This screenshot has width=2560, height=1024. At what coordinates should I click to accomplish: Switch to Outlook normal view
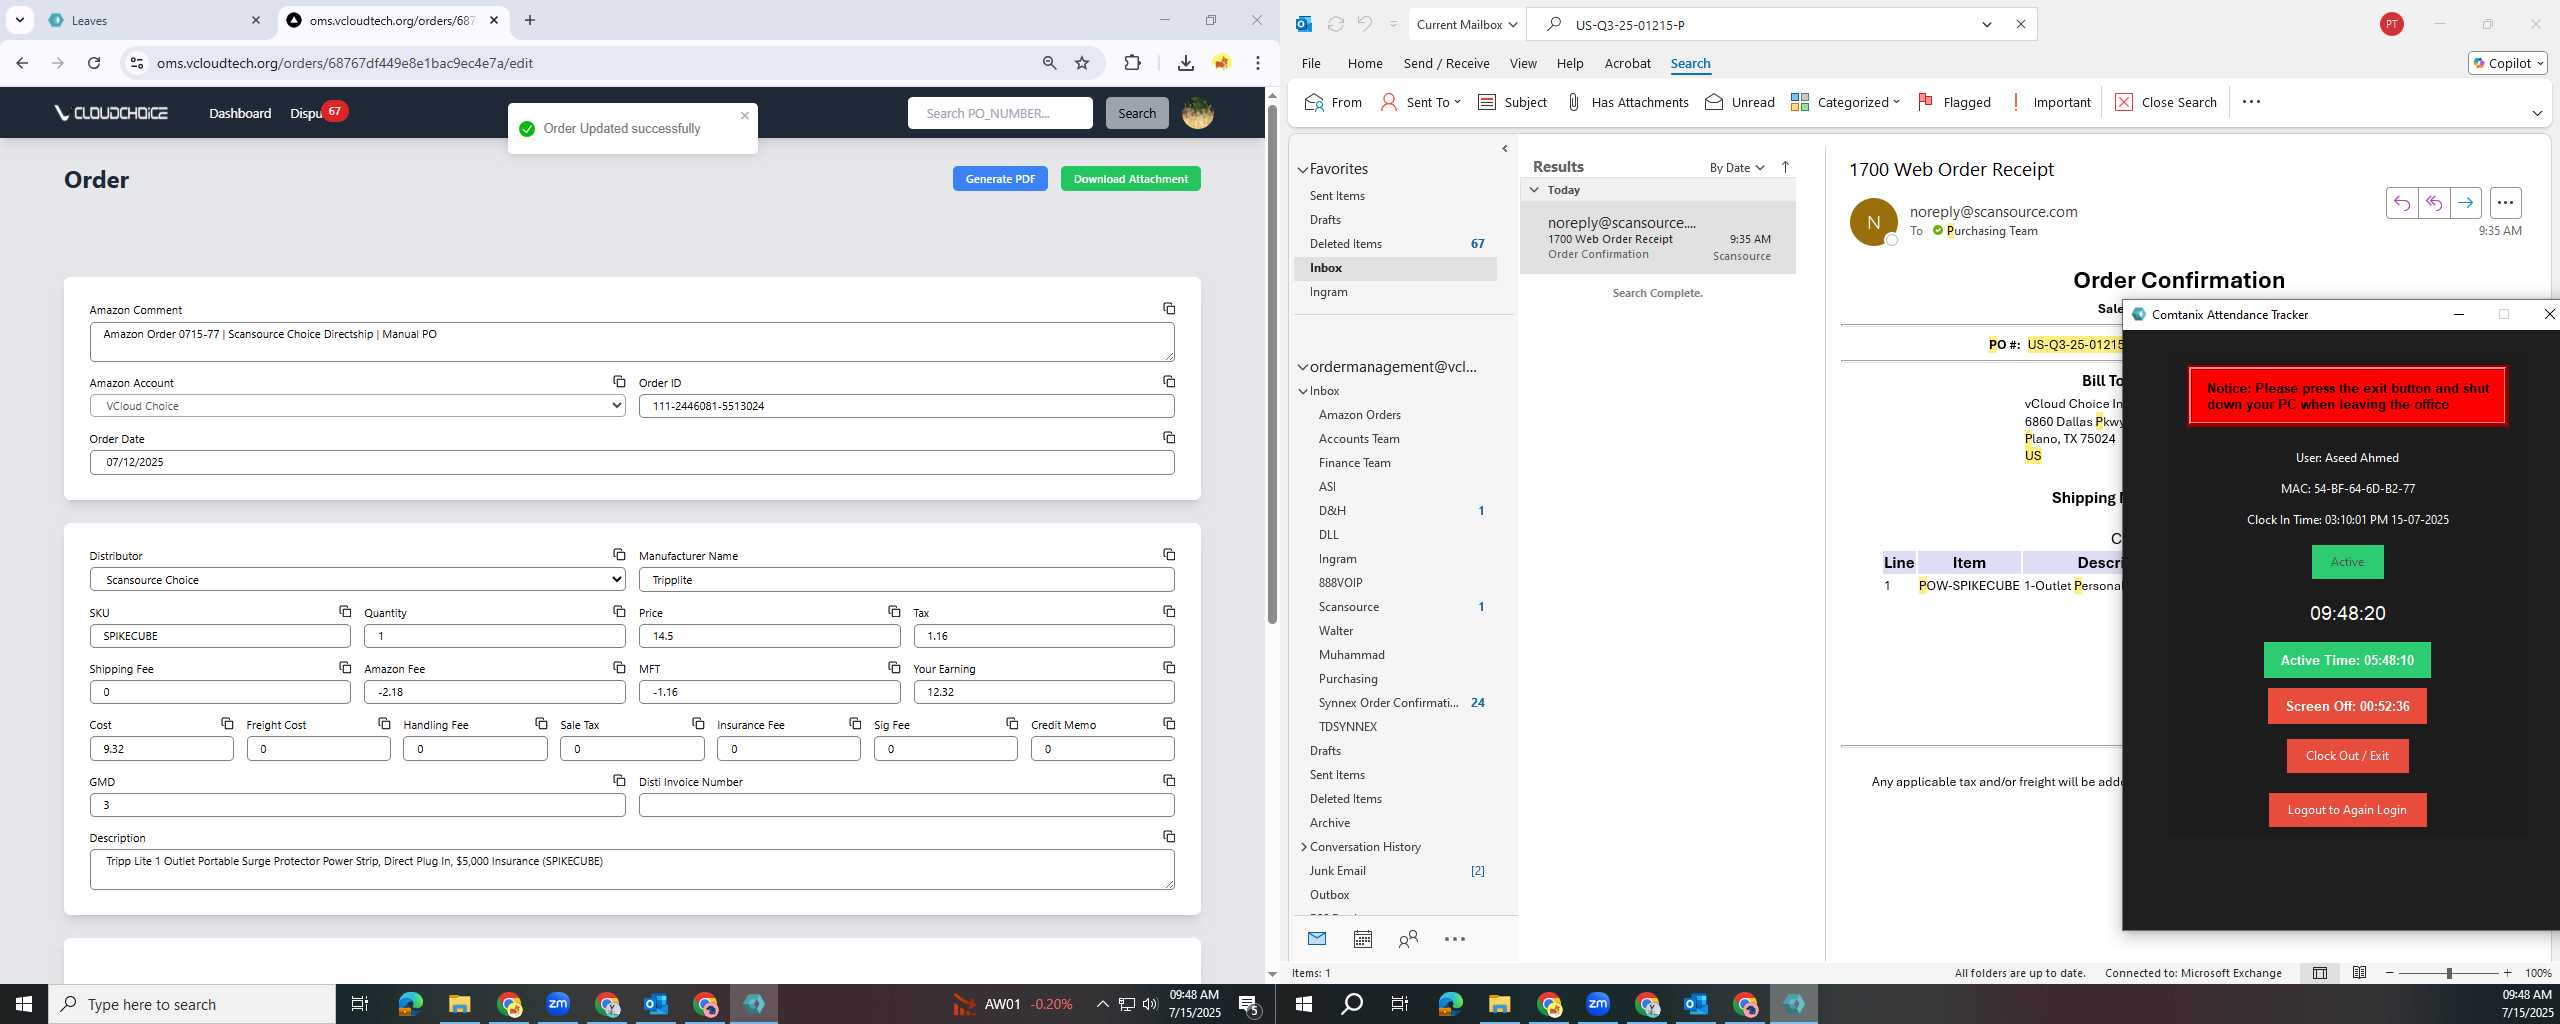click(x=2320, y=973)
